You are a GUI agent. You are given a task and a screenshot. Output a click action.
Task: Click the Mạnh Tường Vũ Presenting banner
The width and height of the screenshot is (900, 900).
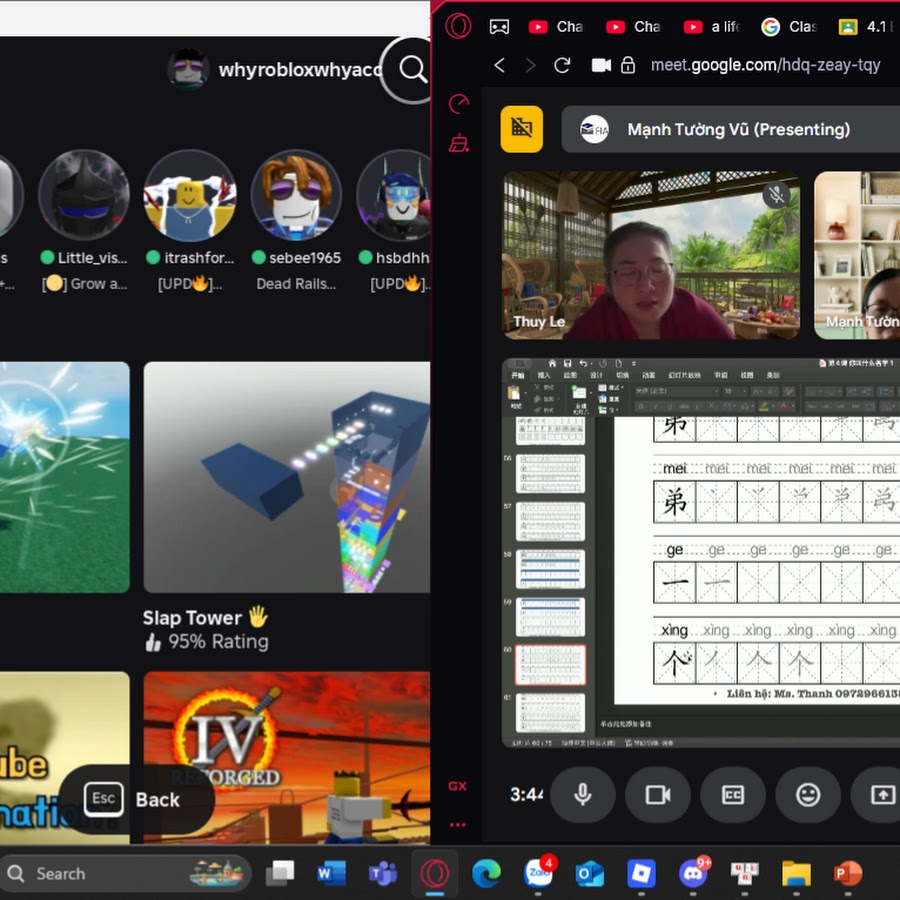pos(731,129)
